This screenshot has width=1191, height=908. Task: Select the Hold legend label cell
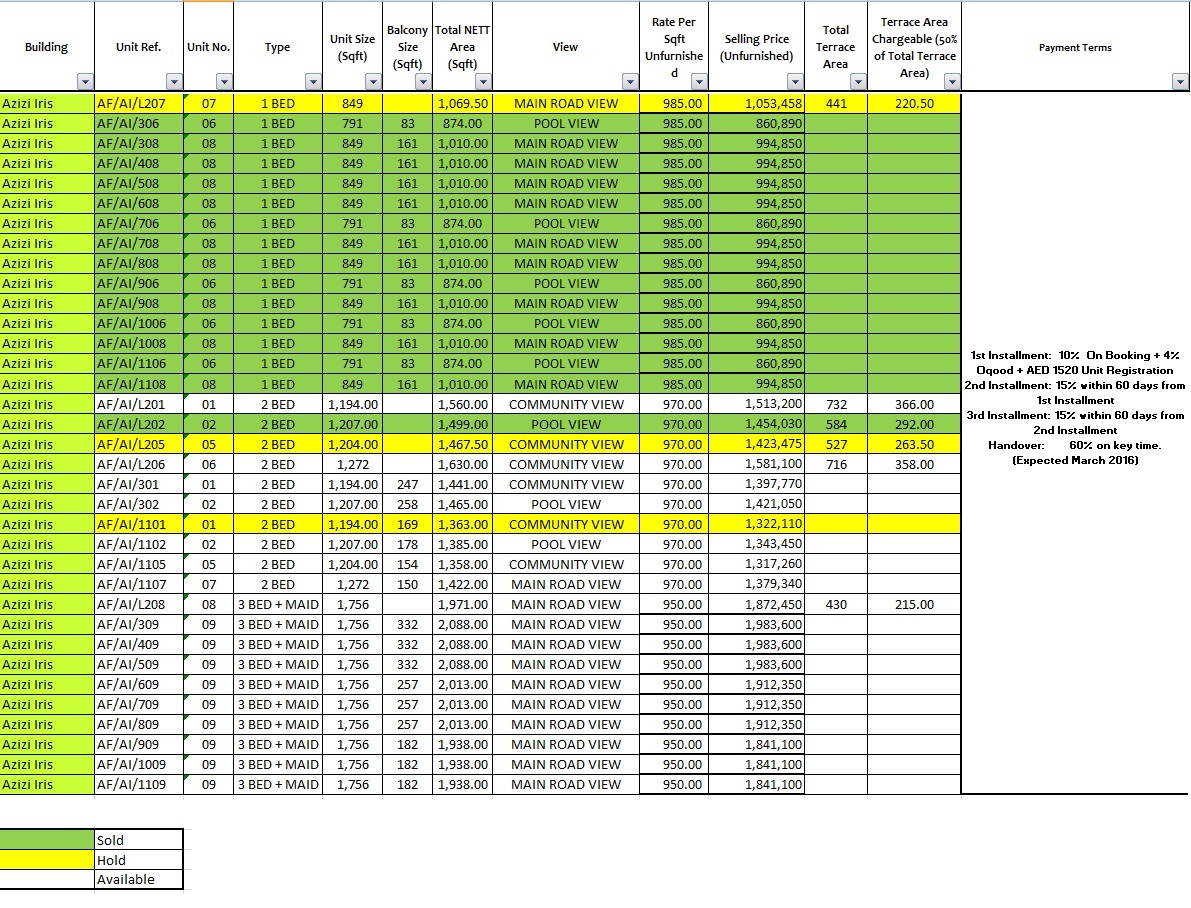coord(139,859)
